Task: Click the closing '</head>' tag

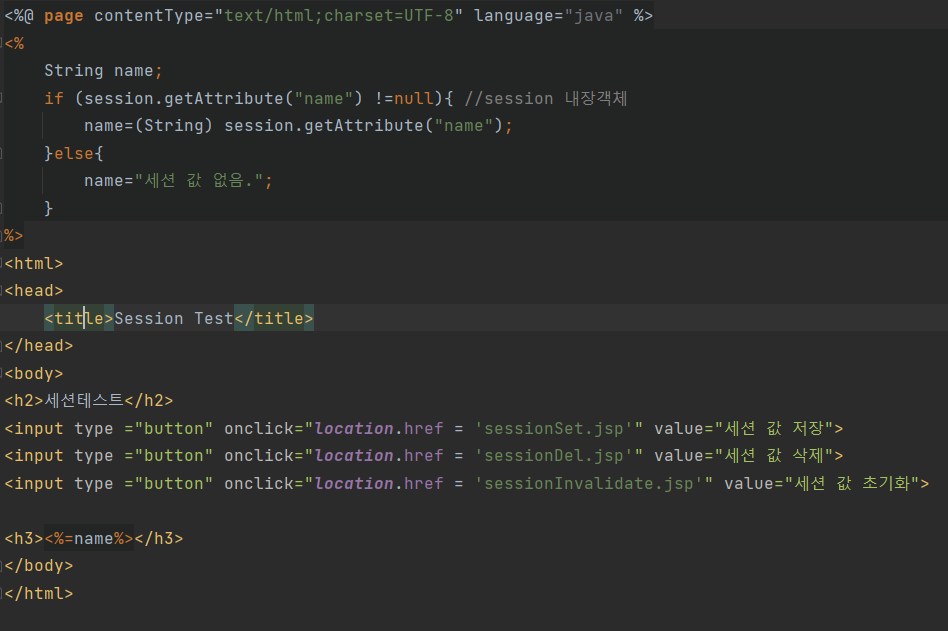Action: coord(39,346)
